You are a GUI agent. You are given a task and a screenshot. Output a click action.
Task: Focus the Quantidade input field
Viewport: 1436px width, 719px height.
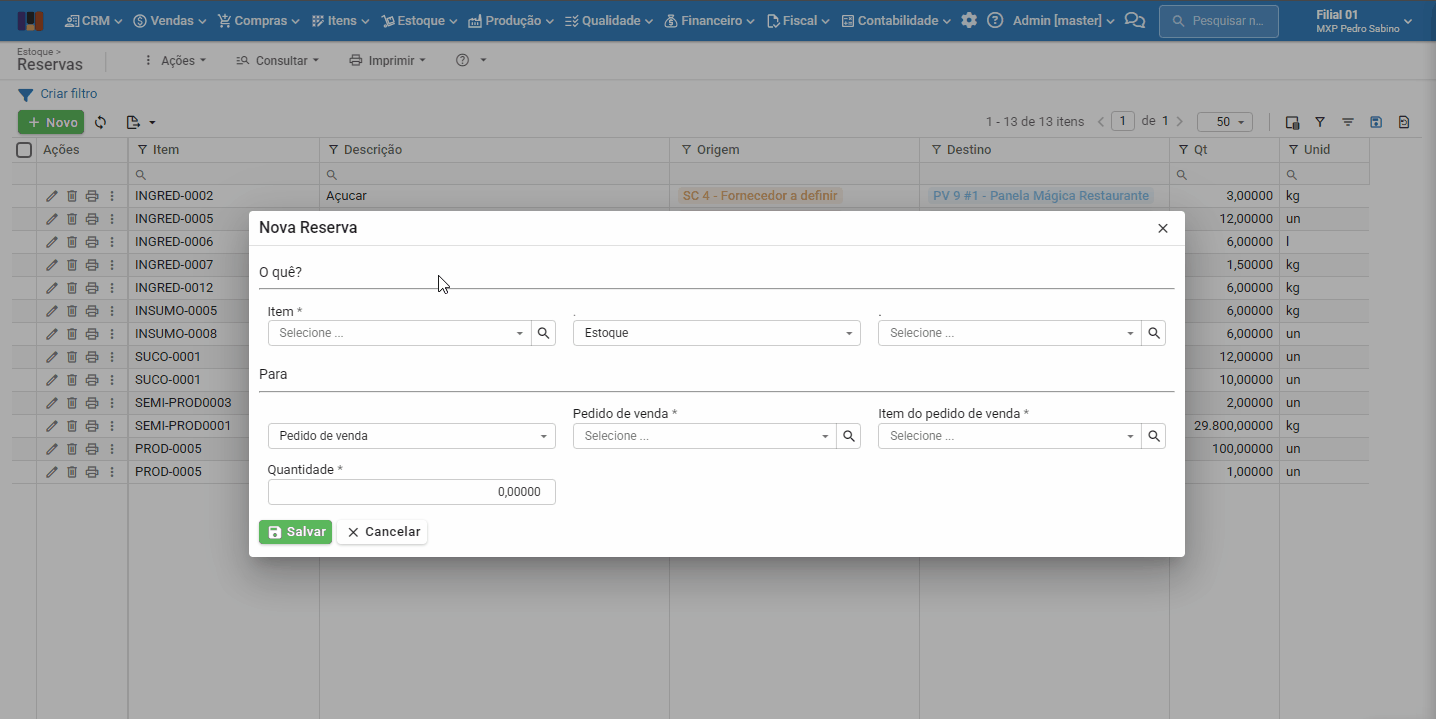tap(411, 492)
